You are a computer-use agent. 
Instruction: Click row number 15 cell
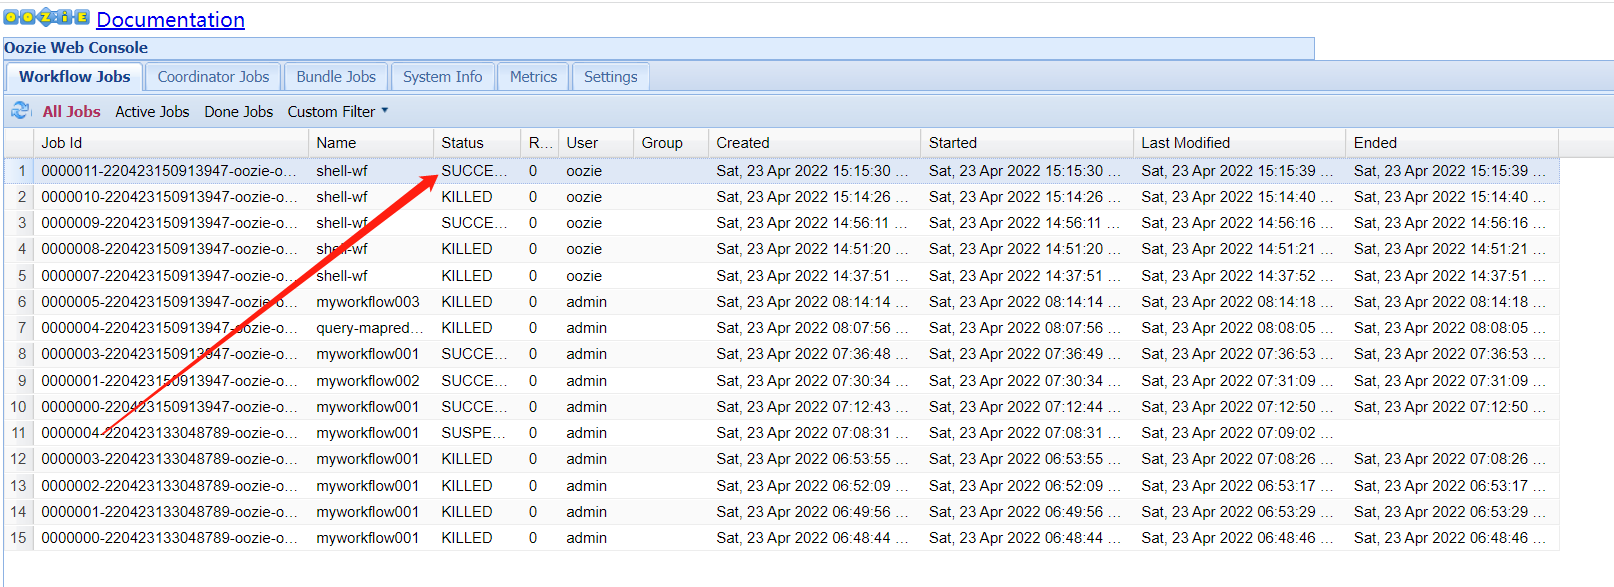(19, 538)
